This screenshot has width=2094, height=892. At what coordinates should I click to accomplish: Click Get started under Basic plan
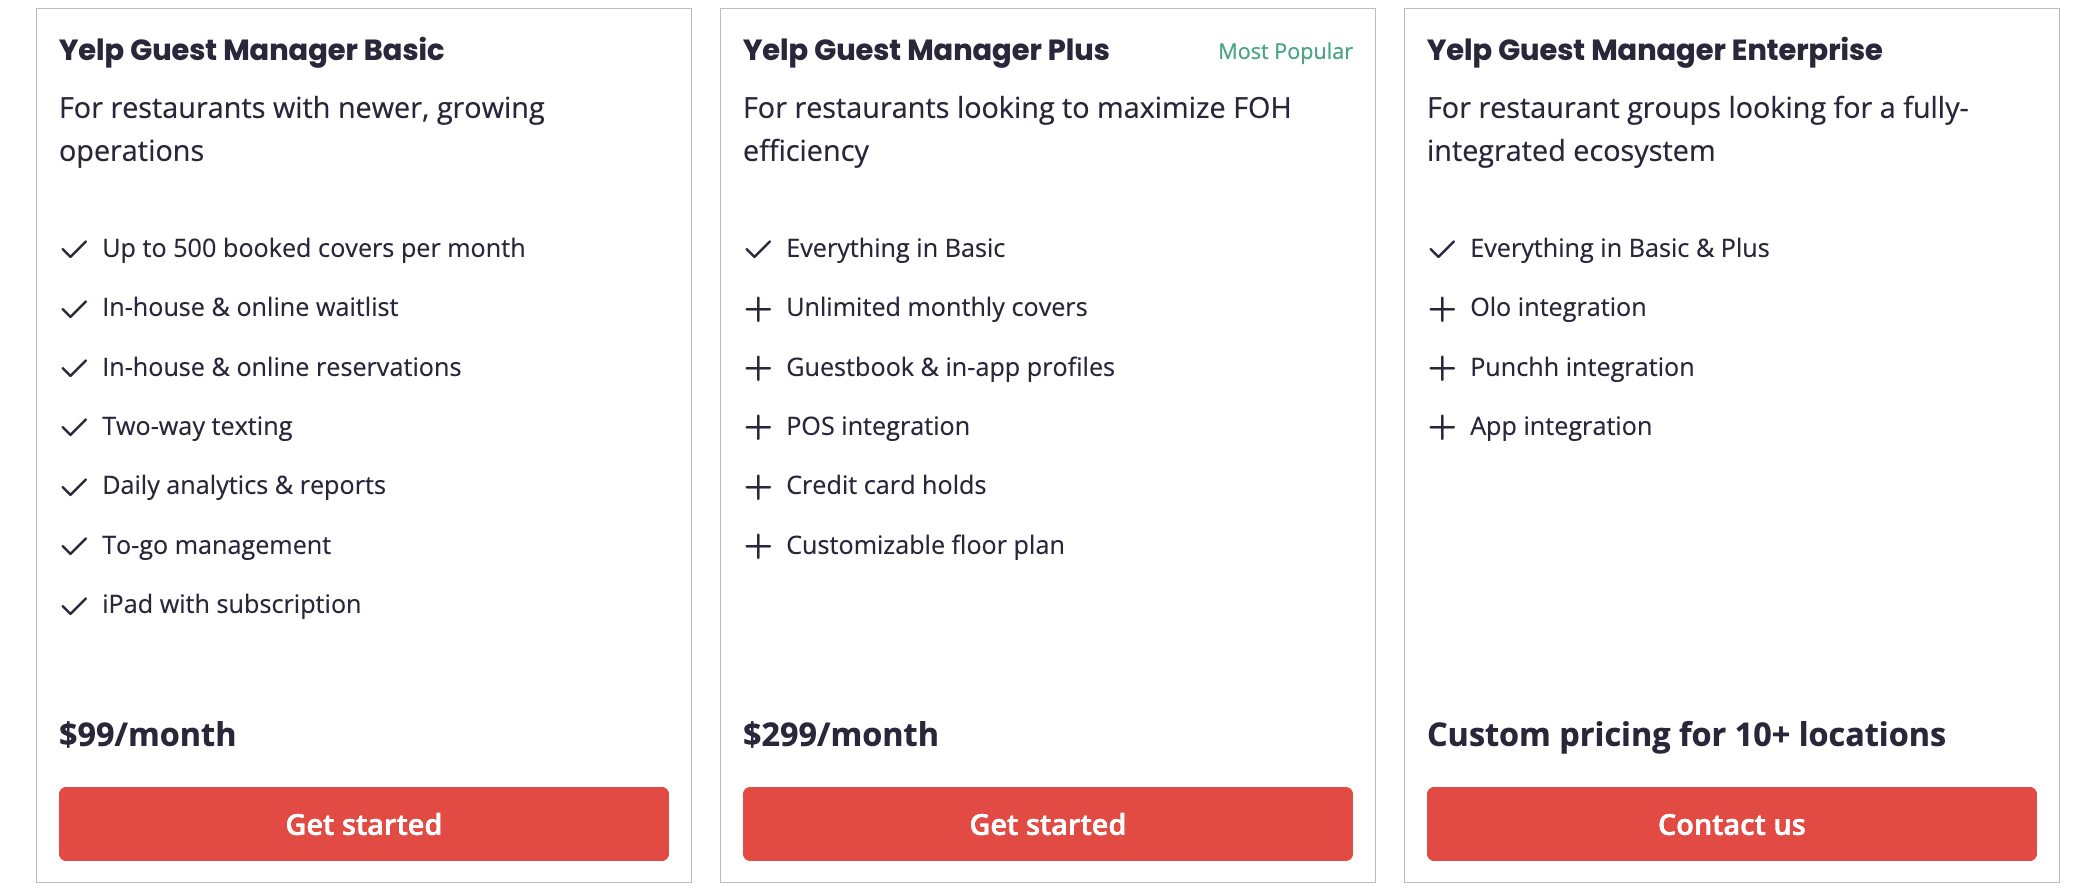(364, 824)
